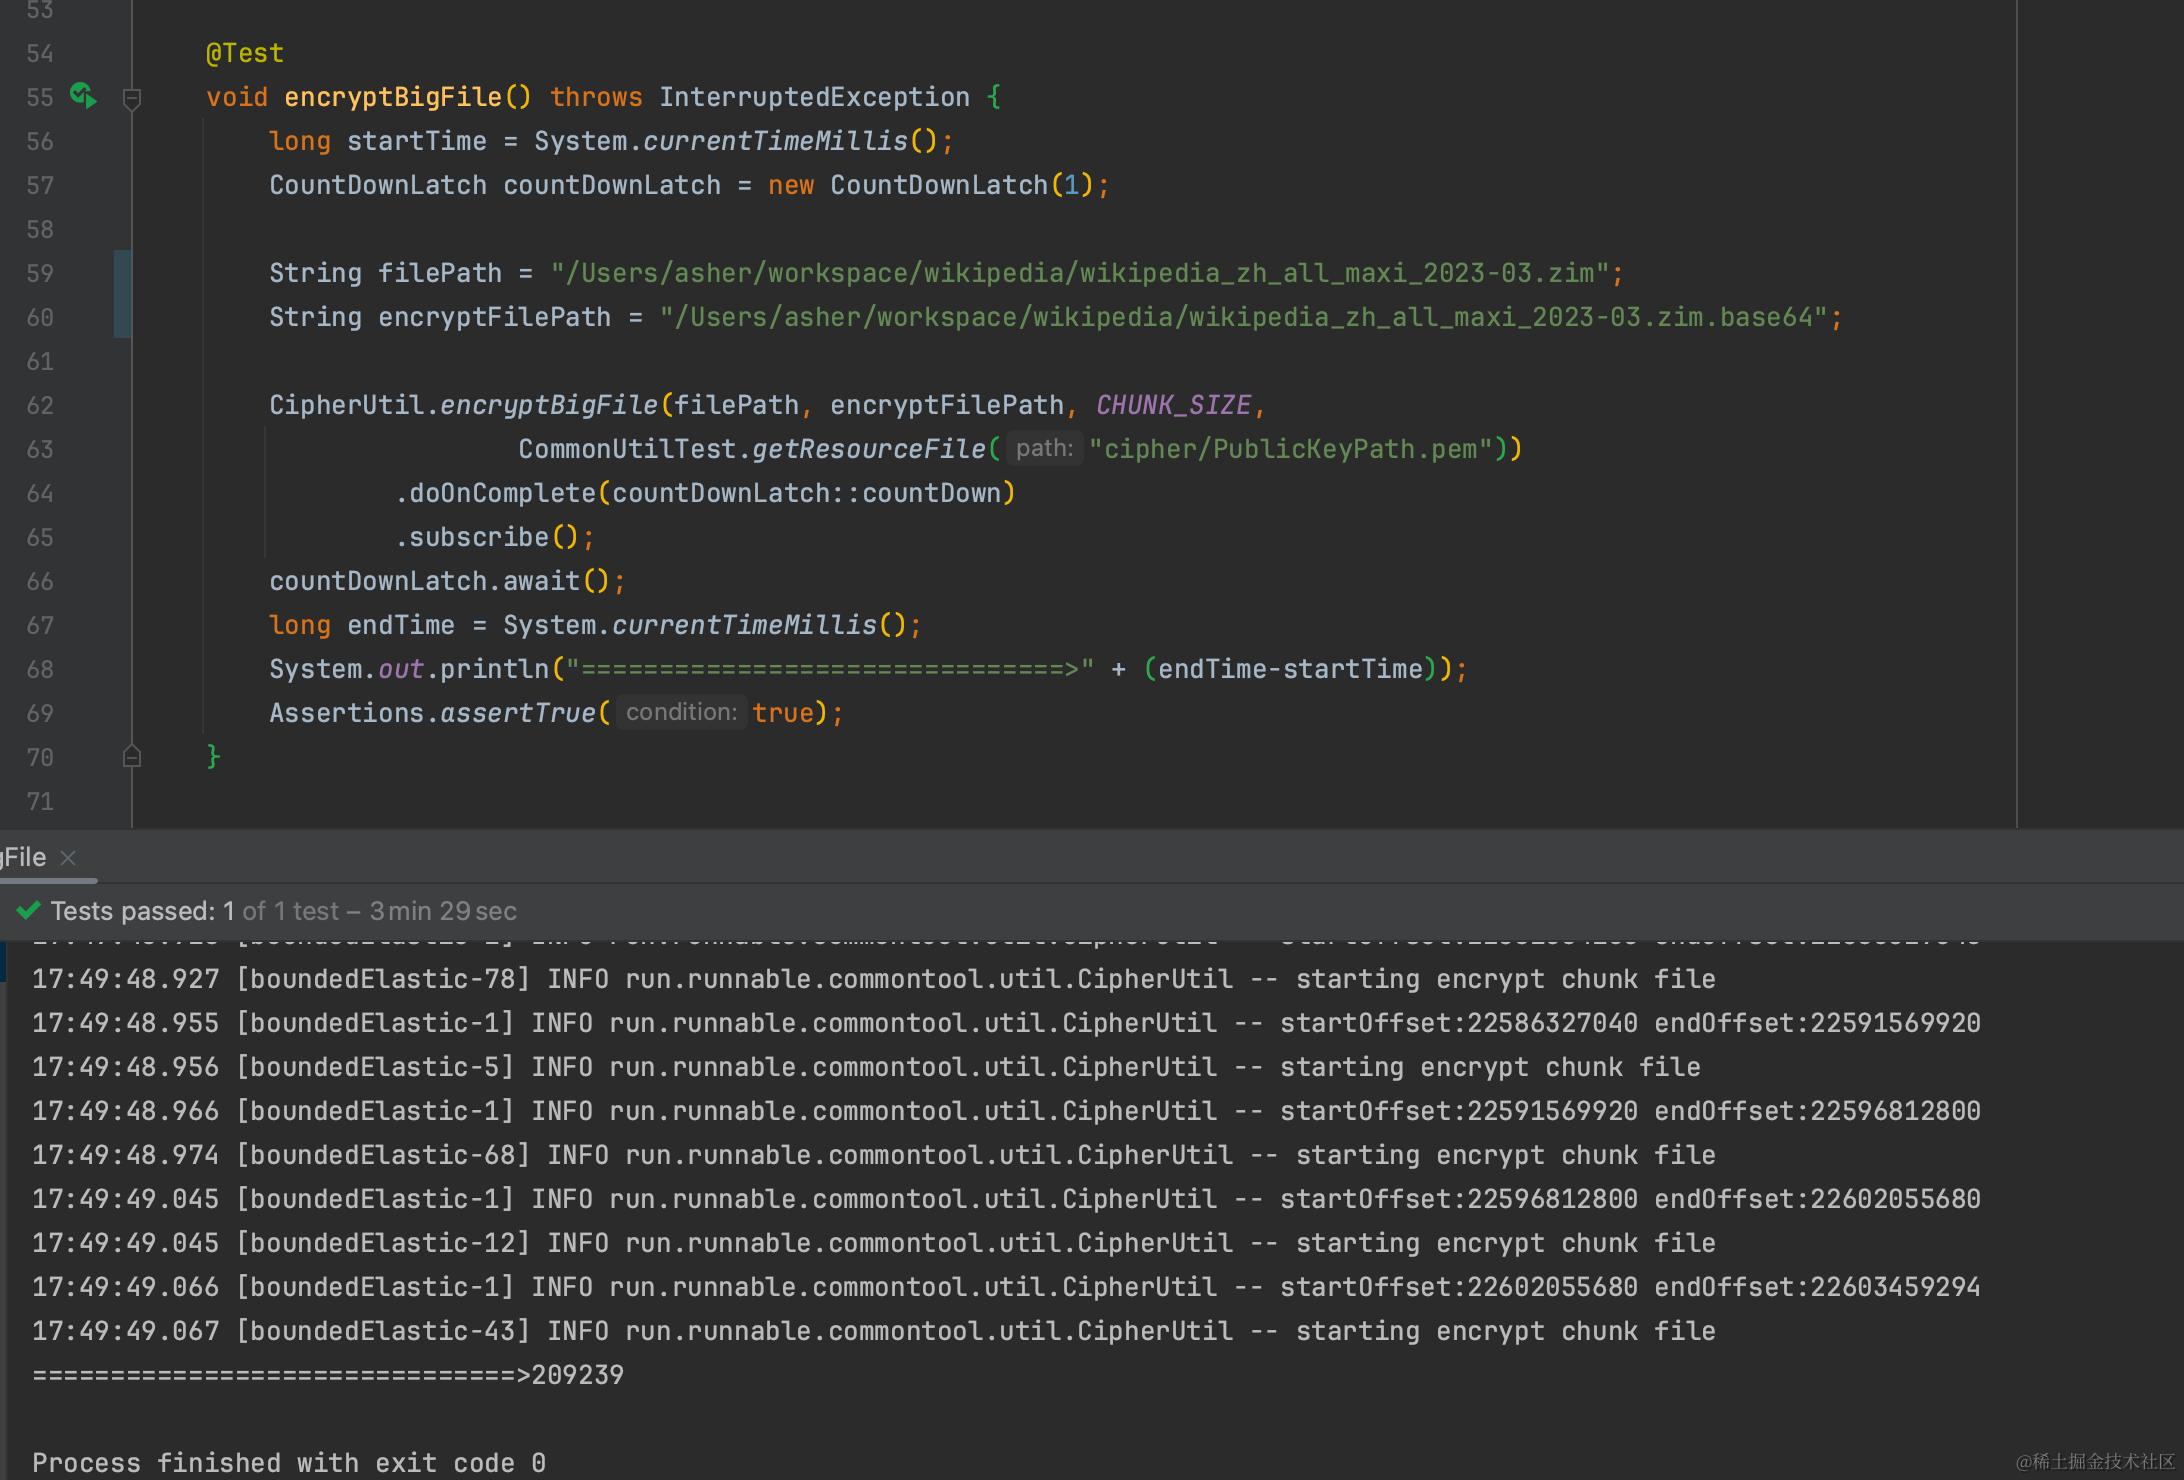Click fold end marker at line 70
Screen dimensions: 2184x1480
point(131,757)
